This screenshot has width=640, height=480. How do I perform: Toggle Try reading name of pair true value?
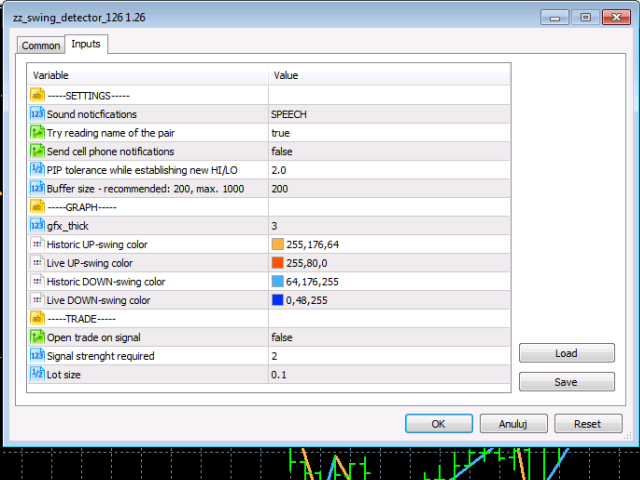(390, 133)
